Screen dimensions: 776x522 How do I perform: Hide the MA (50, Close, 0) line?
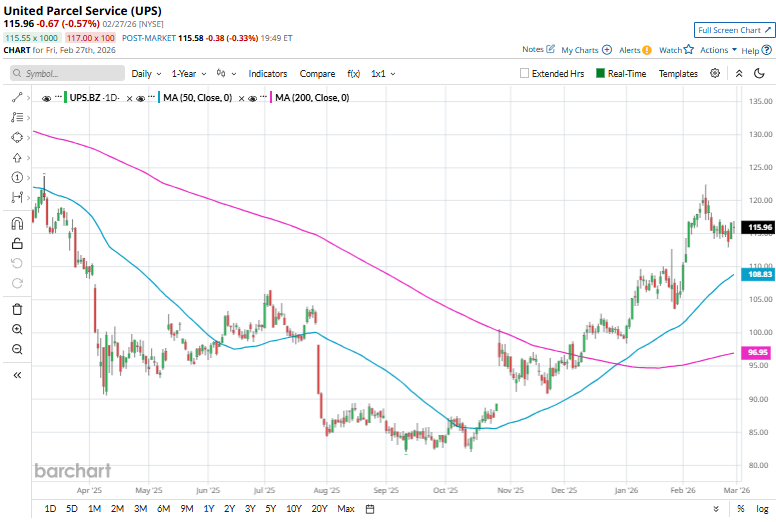[x=141, y=98]
